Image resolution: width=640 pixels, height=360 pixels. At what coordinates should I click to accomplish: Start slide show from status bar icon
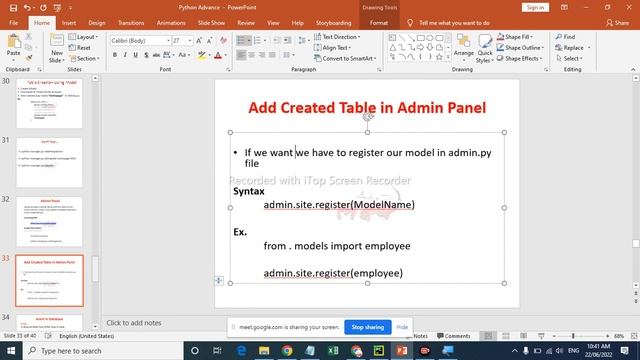pos(541,336)
